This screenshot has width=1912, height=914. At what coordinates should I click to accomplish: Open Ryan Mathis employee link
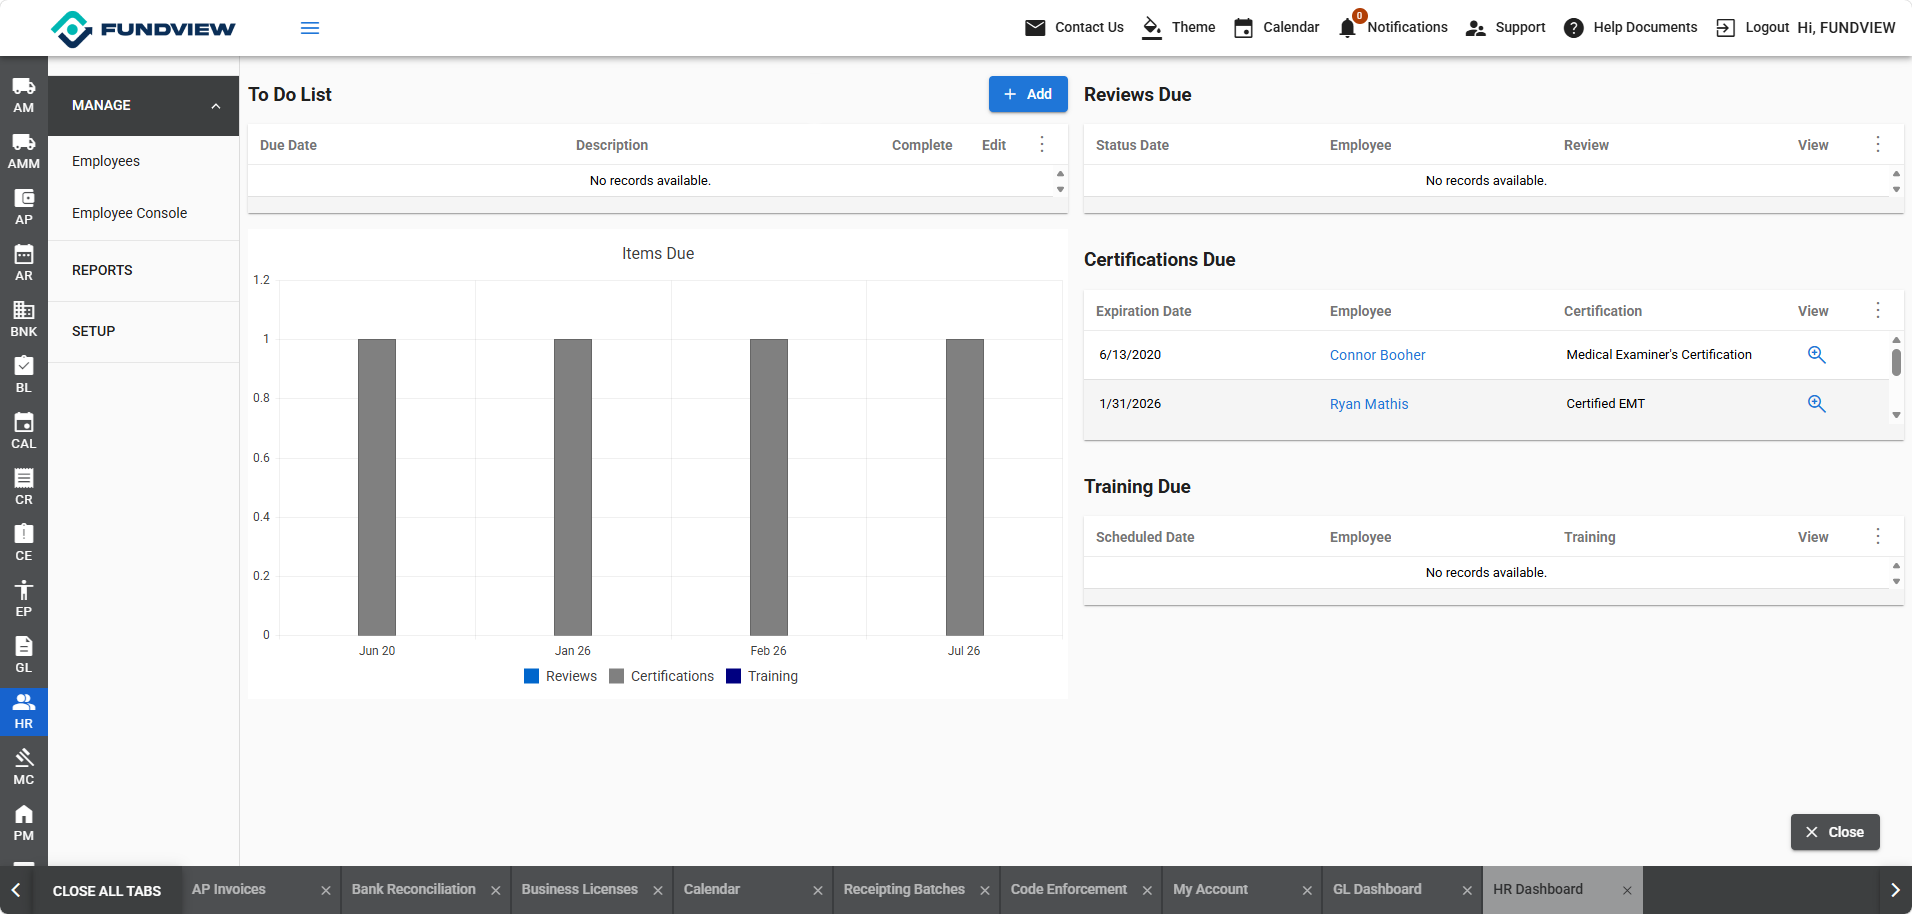tap(1369, 404)
